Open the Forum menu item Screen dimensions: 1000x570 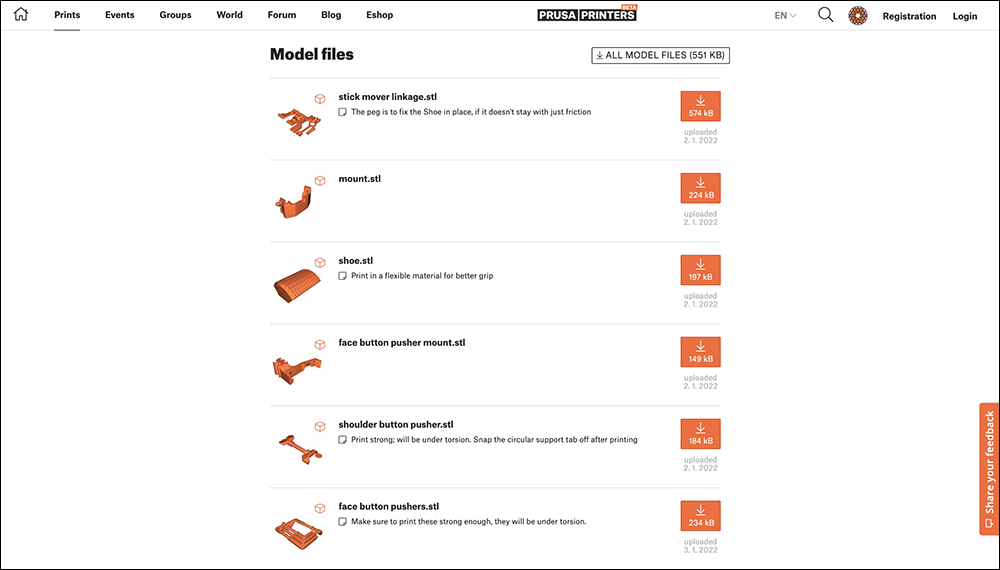282,15
